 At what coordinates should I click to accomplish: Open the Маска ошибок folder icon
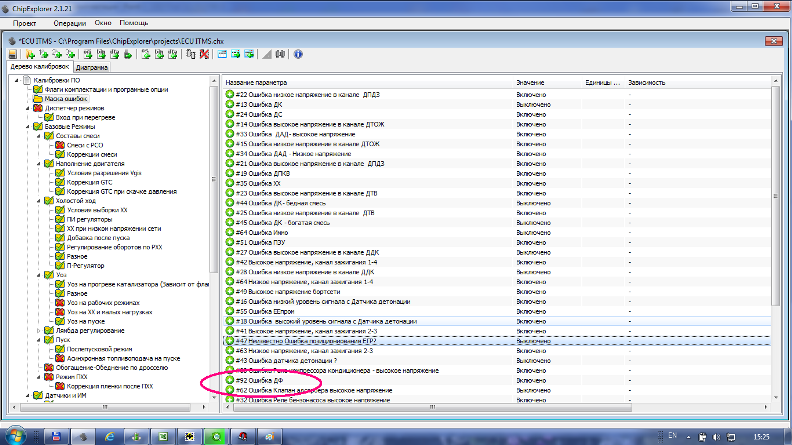(37, 97)
